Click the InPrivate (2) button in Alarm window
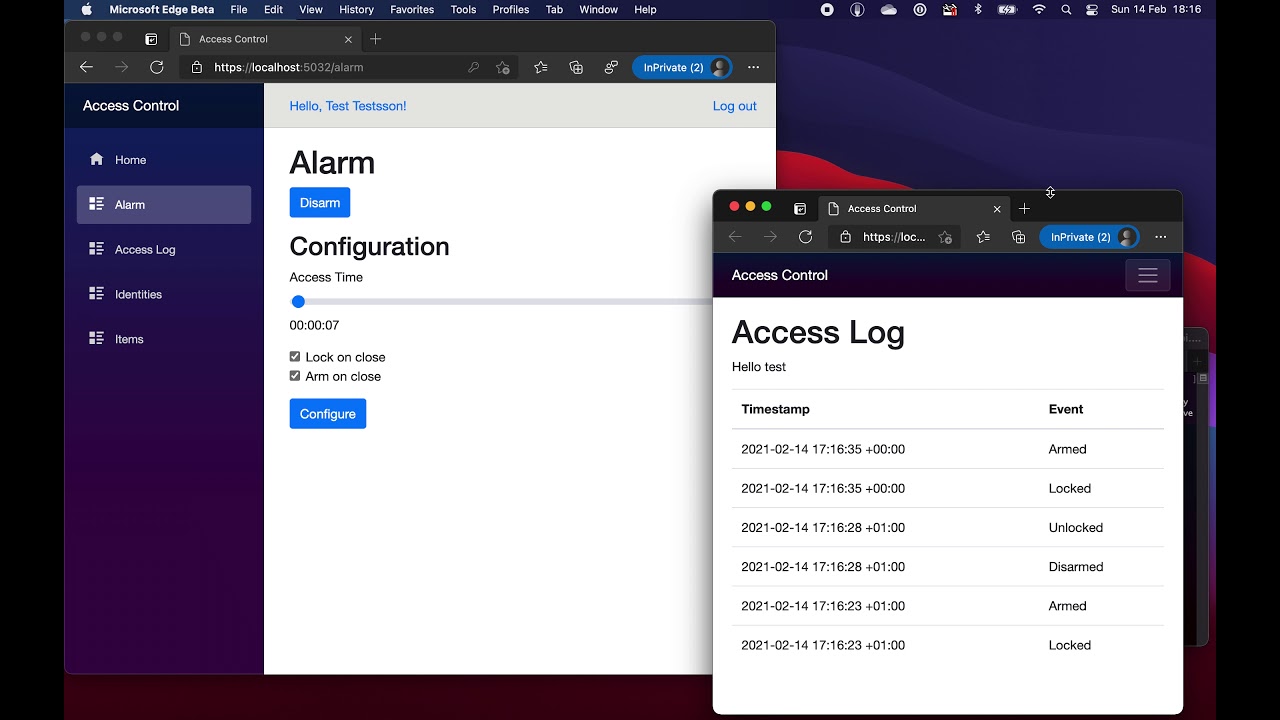Screen dimensions: 1280x720 click(682, 67)
